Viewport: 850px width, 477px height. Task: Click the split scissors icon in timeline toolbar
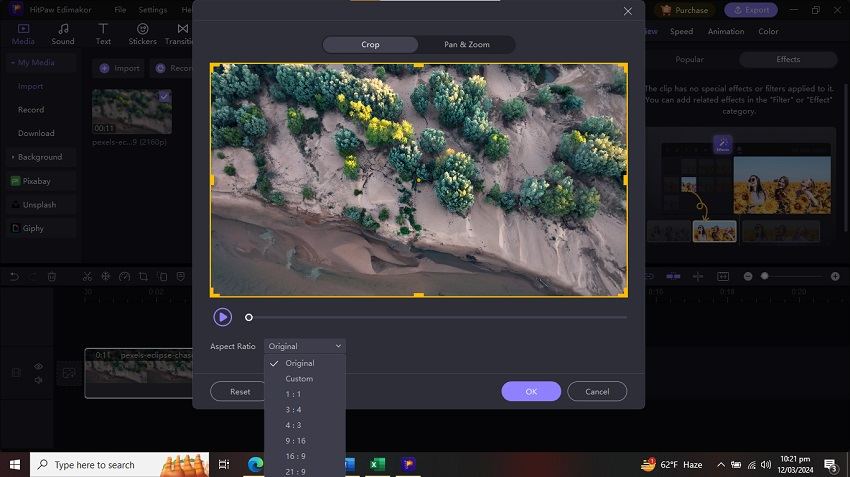[x=87, y=276]
